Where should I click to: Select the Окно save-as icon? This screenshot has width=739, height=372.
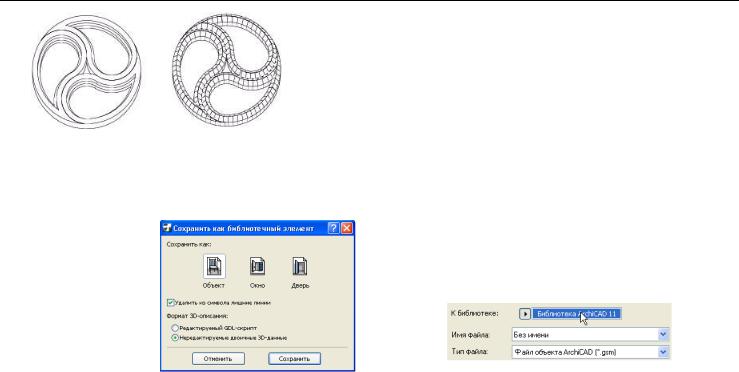tap(257, 266)
